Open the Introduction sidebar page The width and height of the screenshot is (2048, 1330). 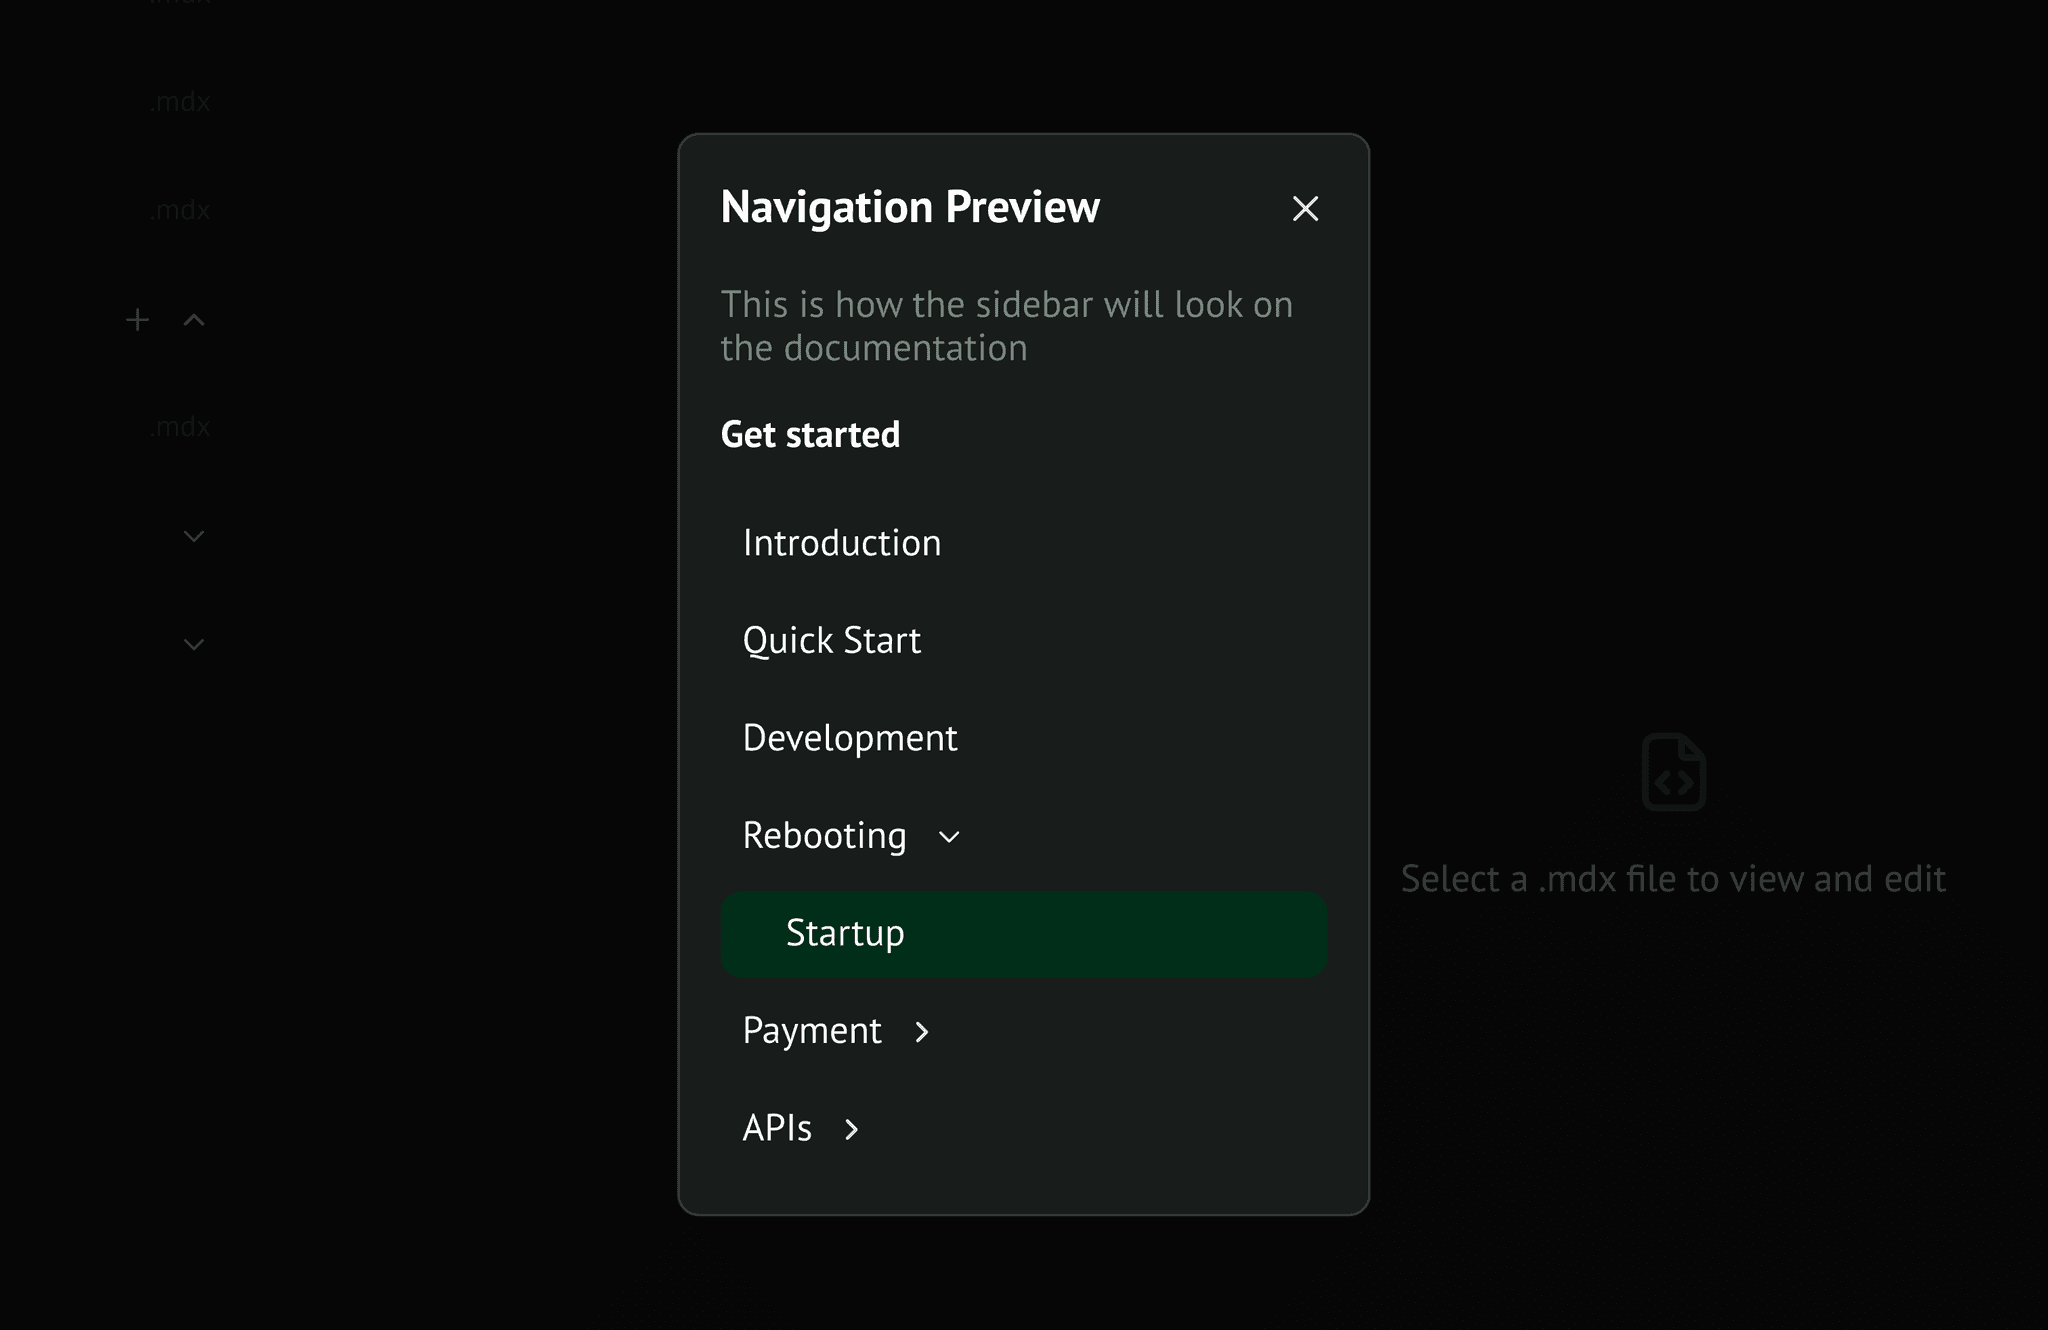click(841, 543)
